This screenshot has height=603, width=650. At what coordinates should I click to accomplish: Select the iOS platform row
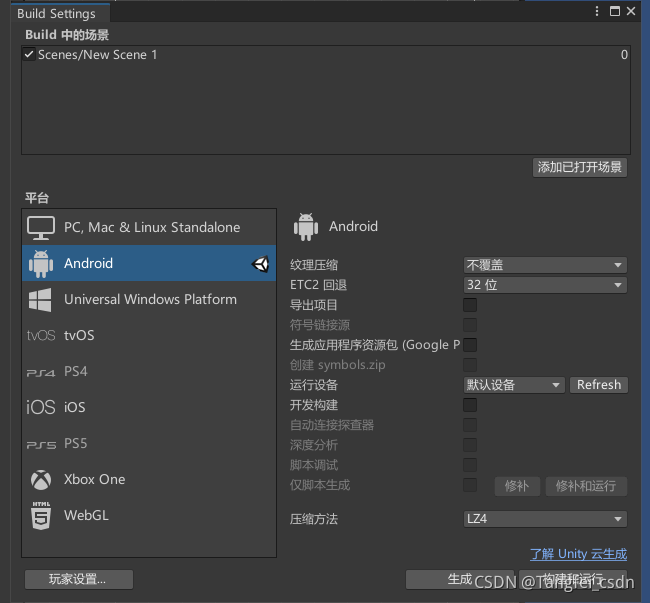pos(149,407)
